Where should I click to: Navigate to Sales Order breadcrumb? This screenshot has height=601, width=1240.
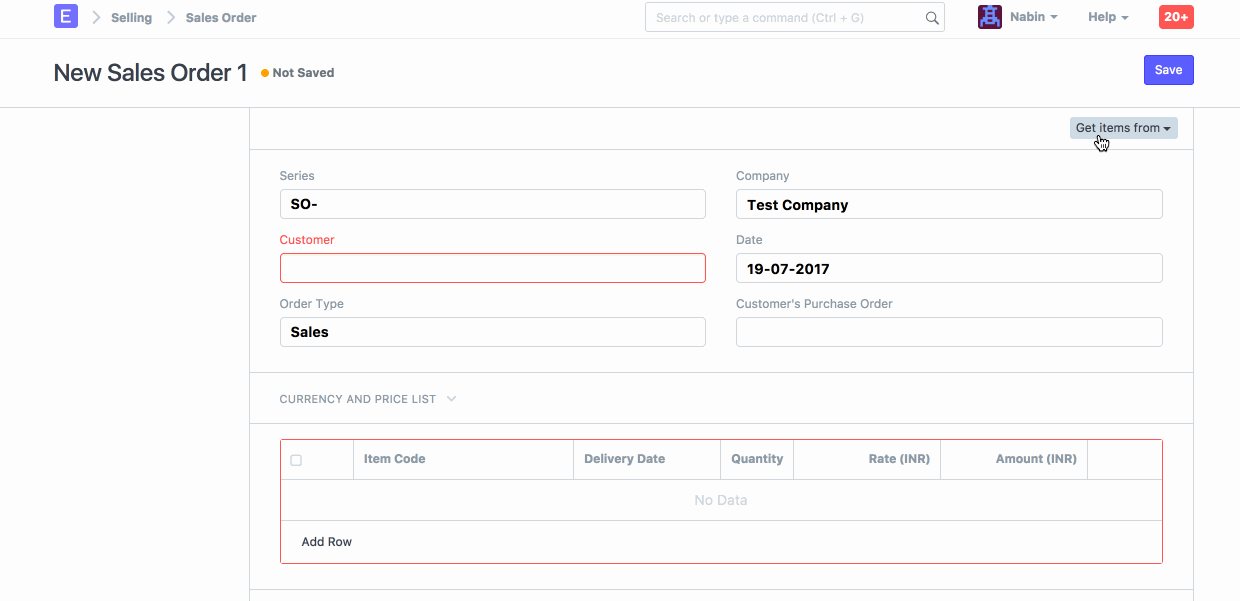pos(221,18)
